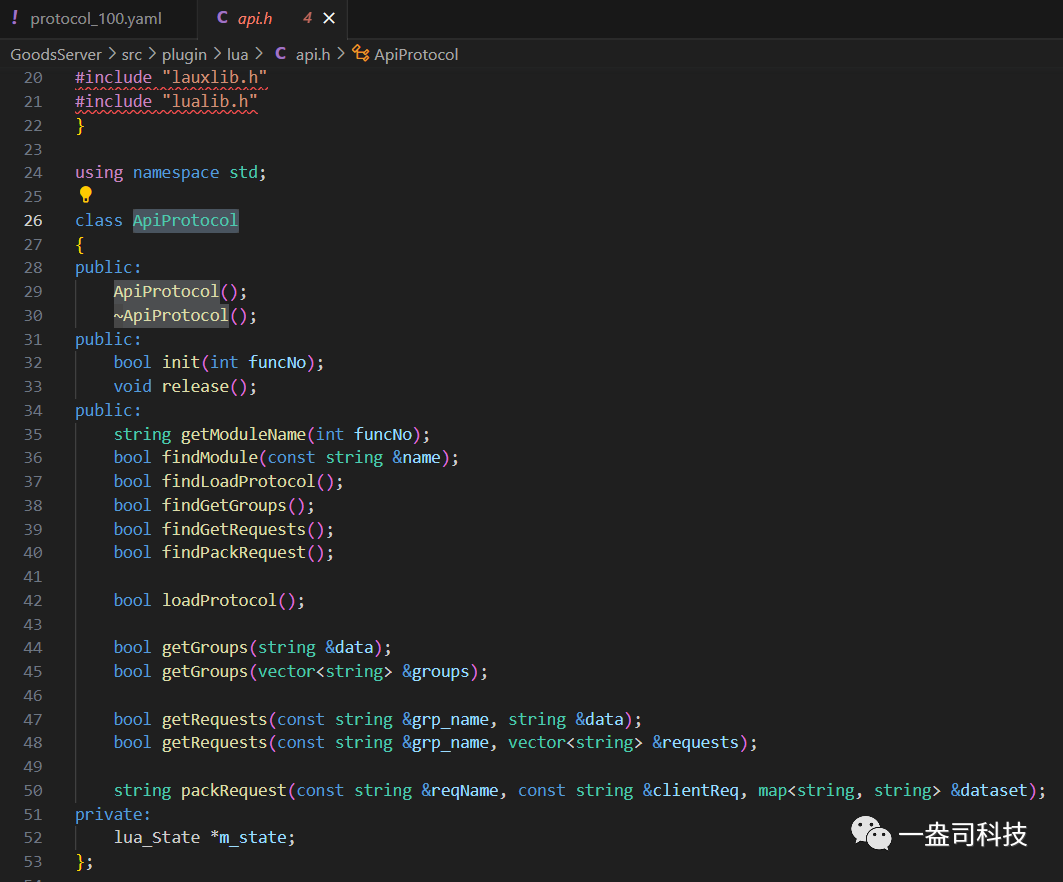Click the highlighted ApiProtocol class name
The height and width of the screenshot is (882, 1063).
[x=185, y=220]
